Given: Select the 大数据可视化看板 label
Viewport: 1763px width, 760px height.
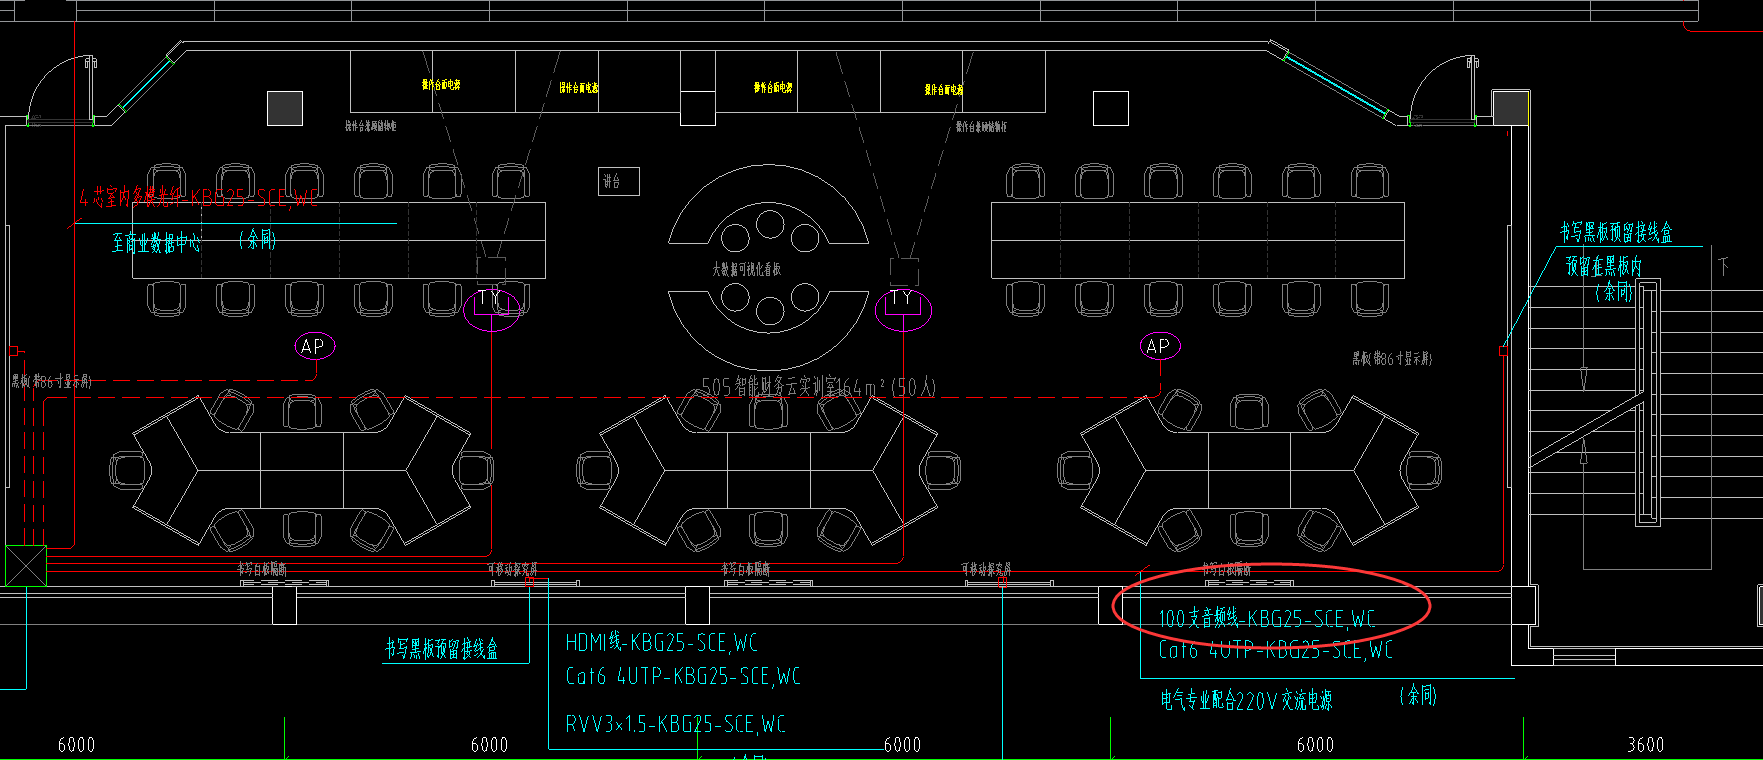Looking at the screenshot, I should (746, 269).
